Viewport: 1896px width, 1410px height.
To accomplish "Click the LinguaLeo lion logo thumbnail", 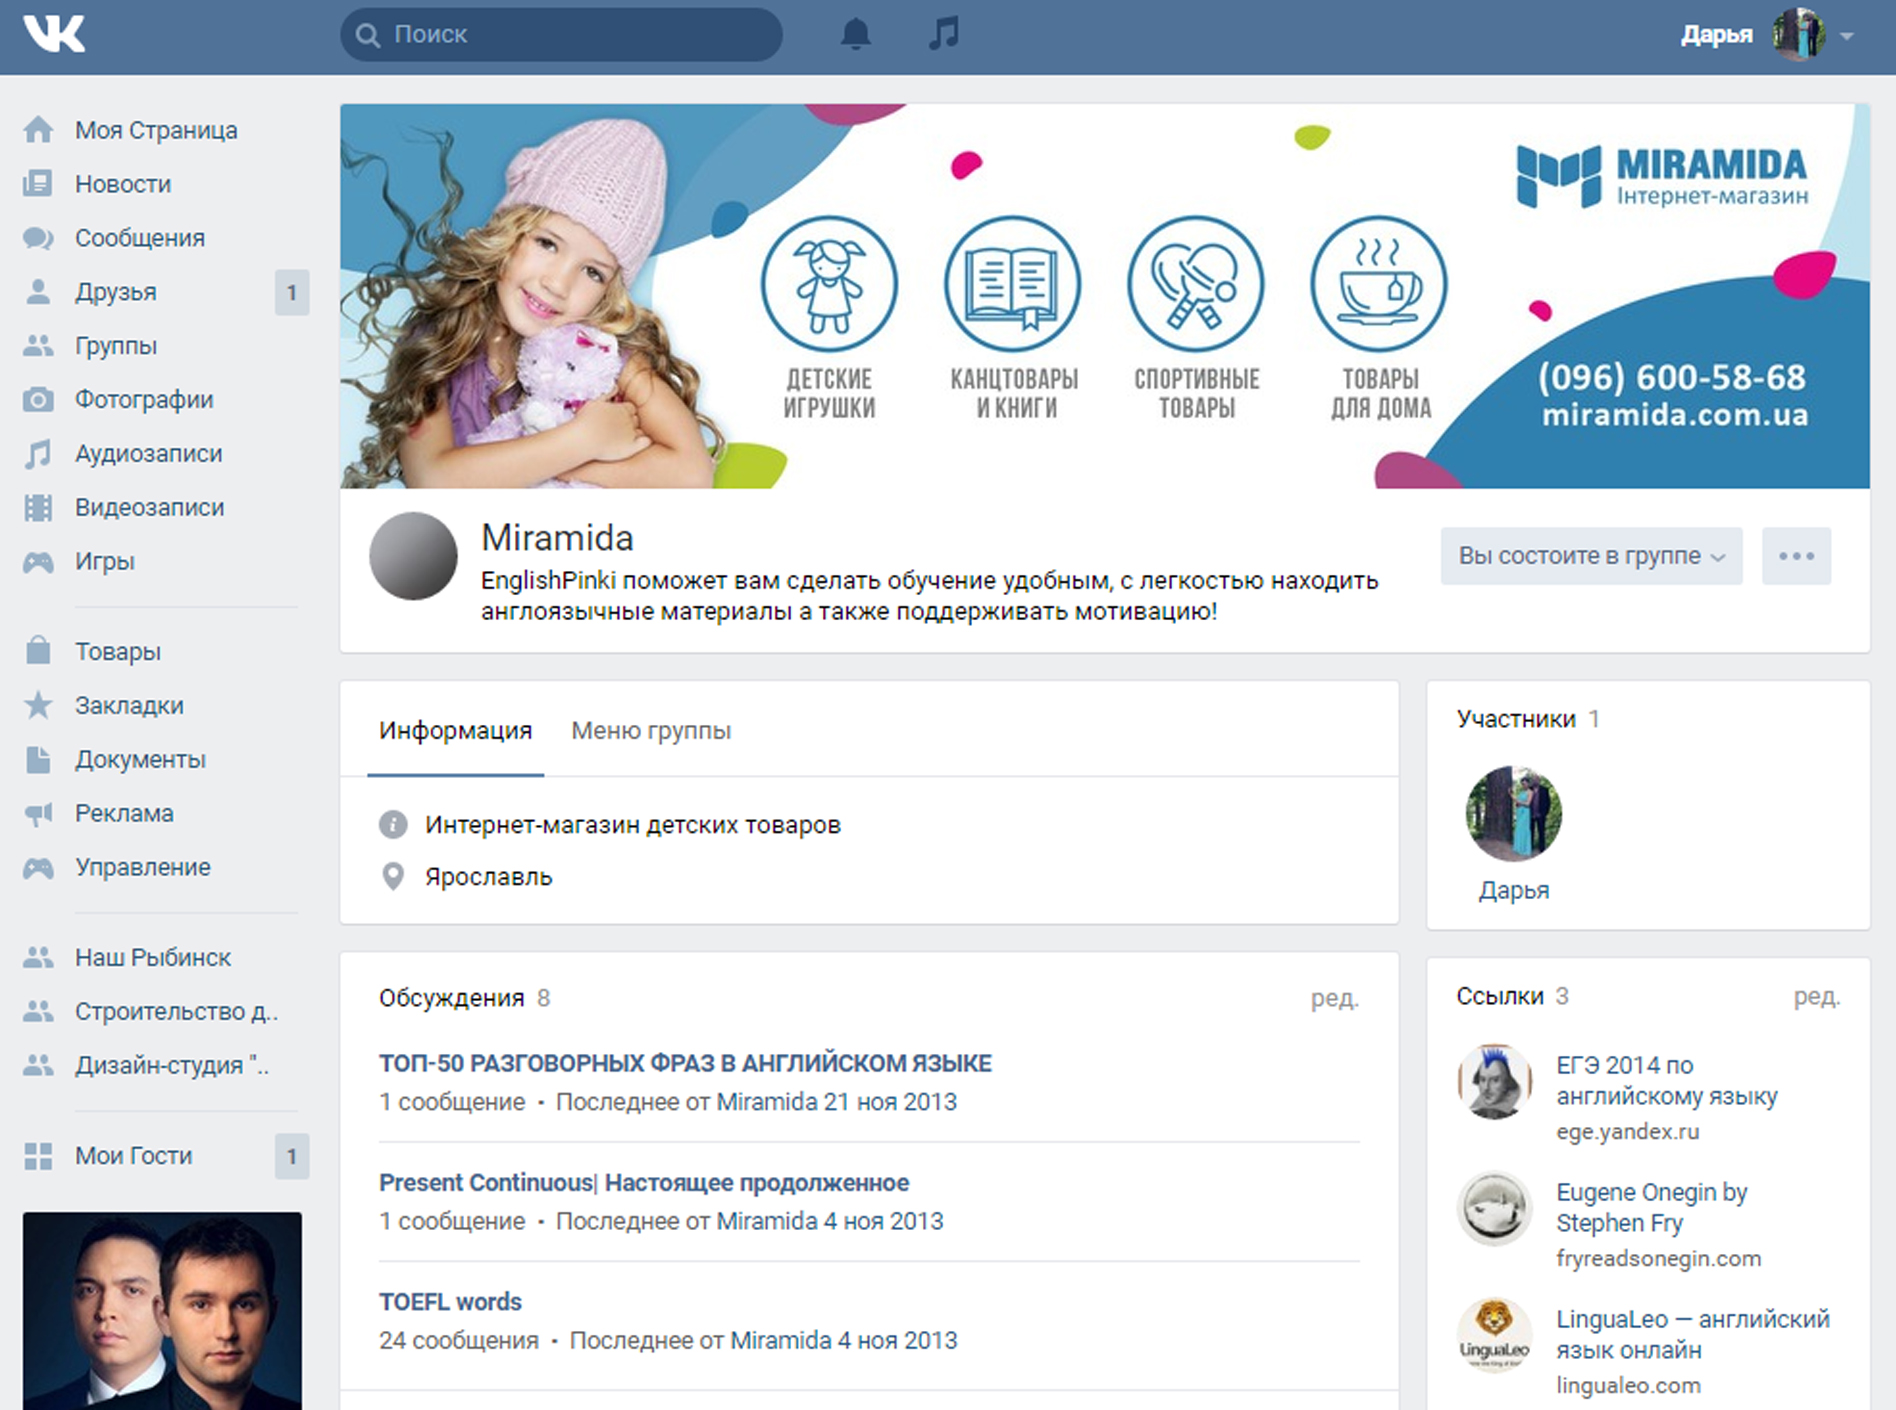I will (1494, 1336).
